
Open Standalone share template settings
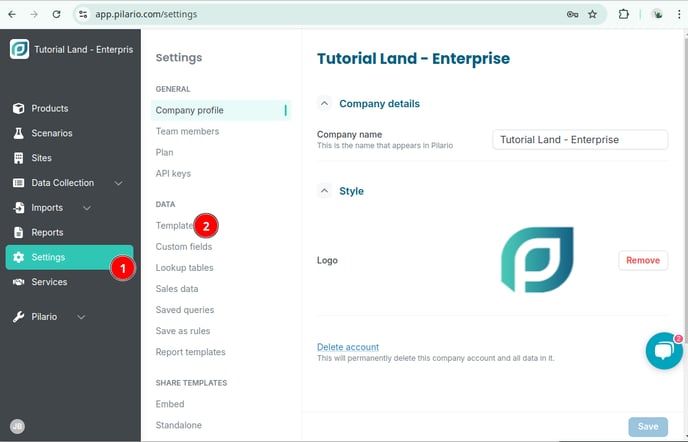click(x=179, y=425)
